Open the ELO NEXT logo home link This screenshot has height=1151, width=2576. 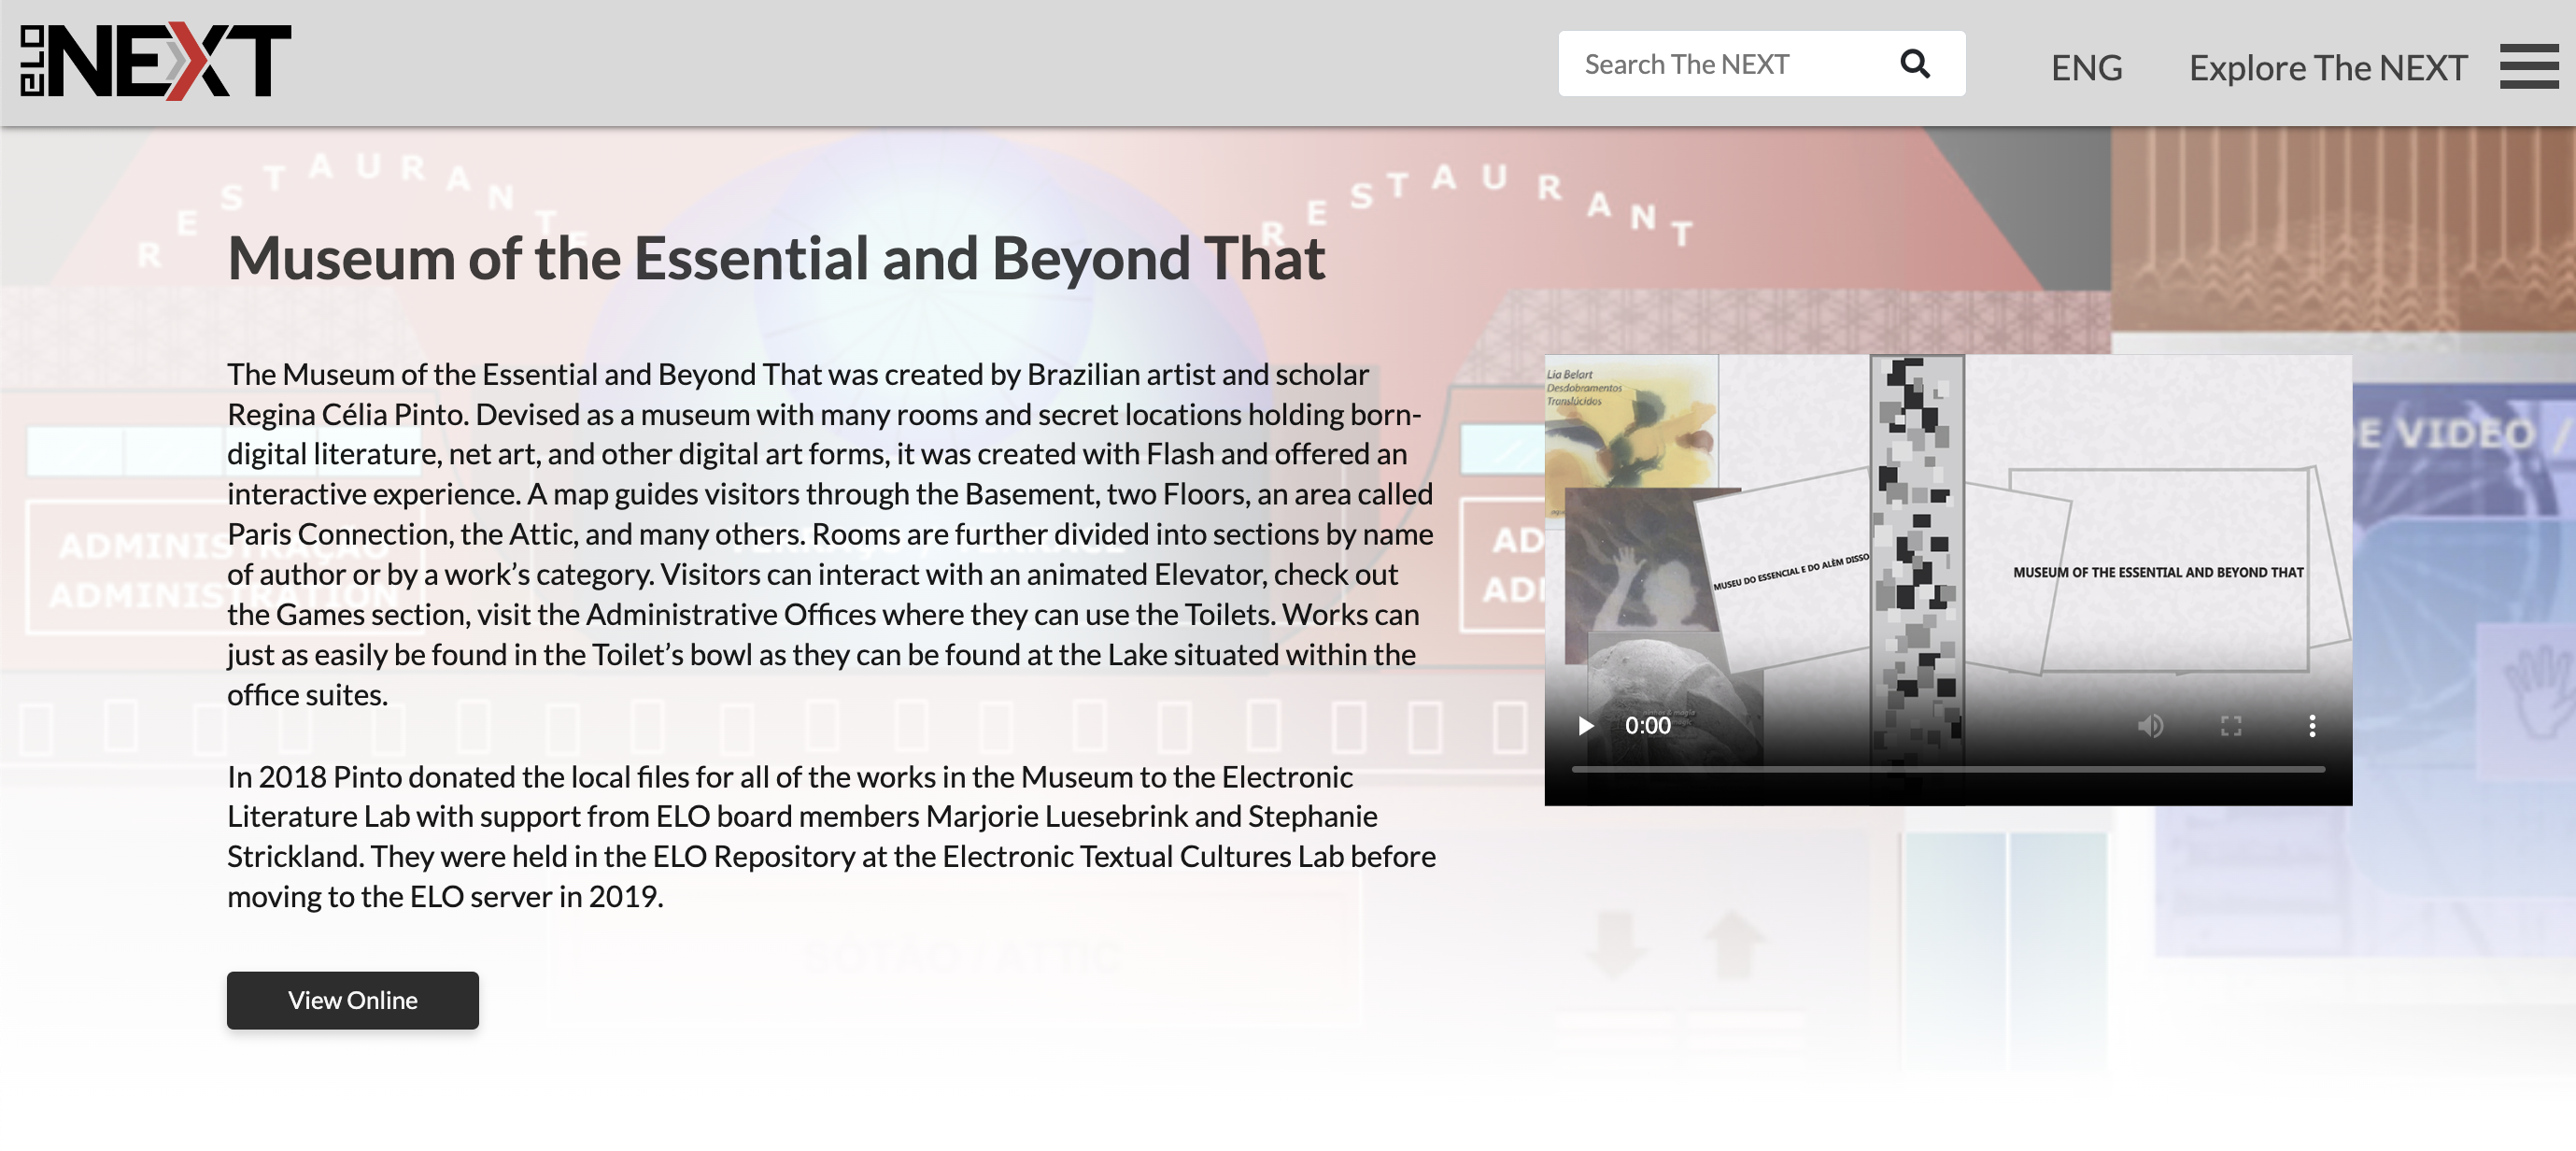click(x=156, y=61)
